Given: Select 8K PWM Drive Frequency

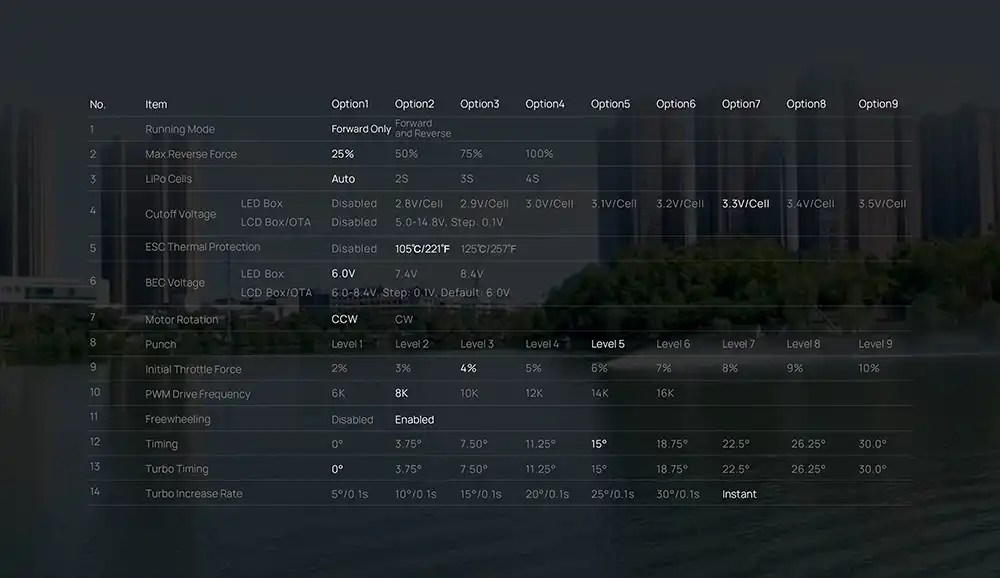Looking at the screenshot, I should click(x=402, y=394).
